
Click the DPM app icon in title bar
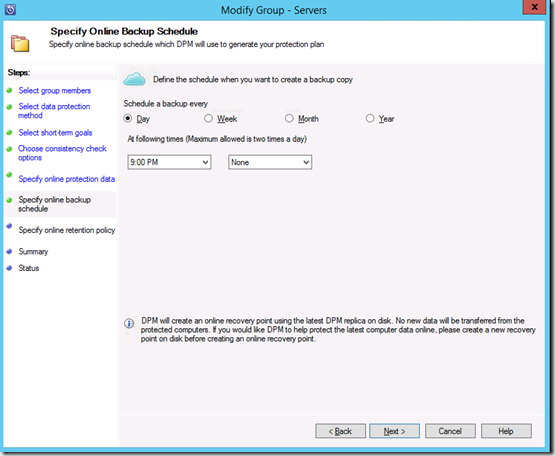pos(10,10)
